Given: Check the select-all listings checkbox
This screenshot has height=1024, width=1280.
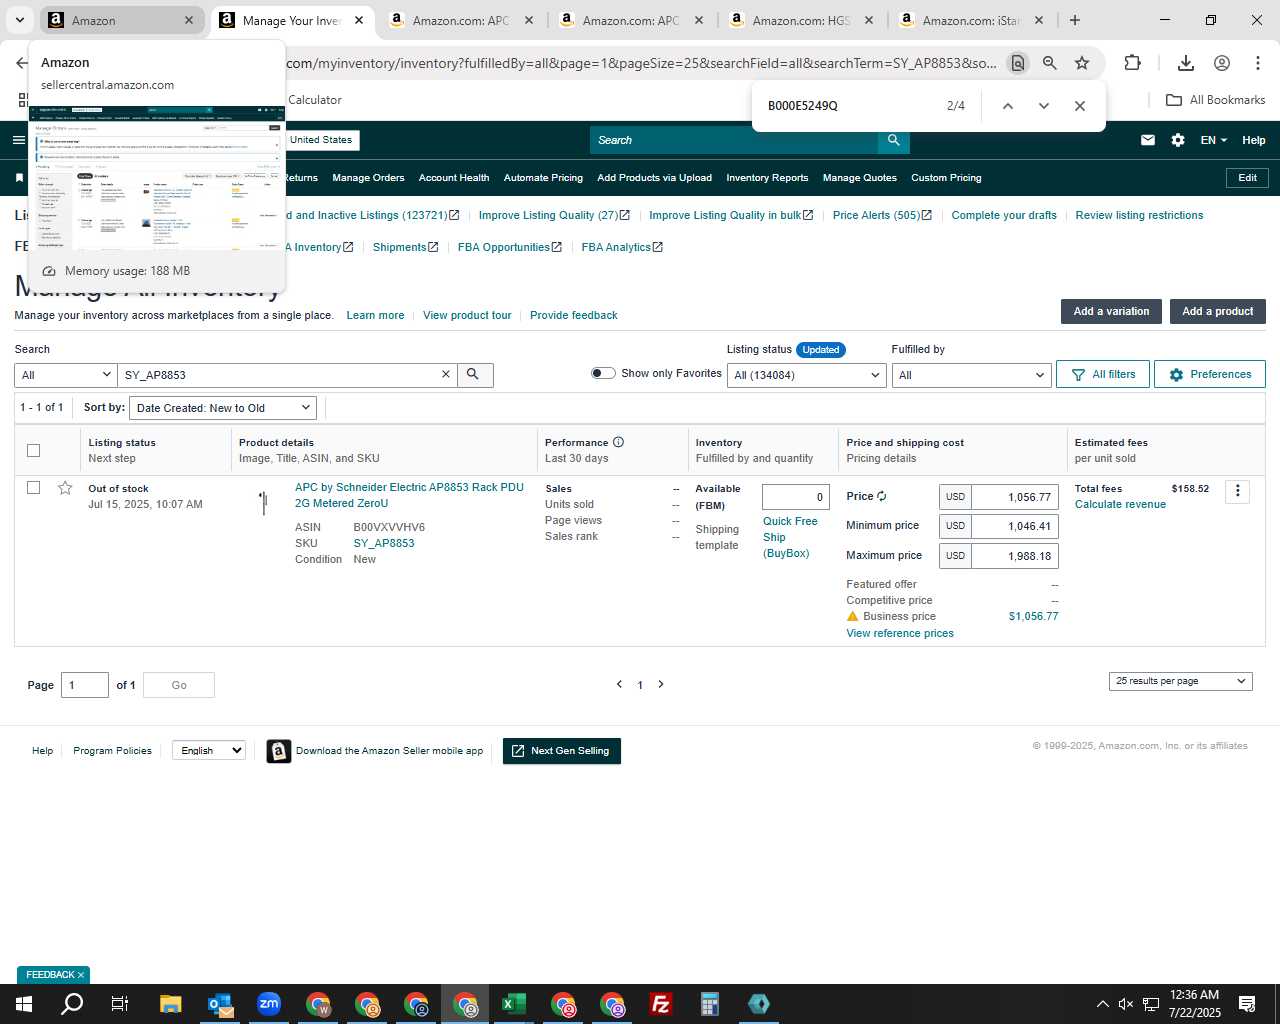Looking at the screenshot, I should pos(33,450).
